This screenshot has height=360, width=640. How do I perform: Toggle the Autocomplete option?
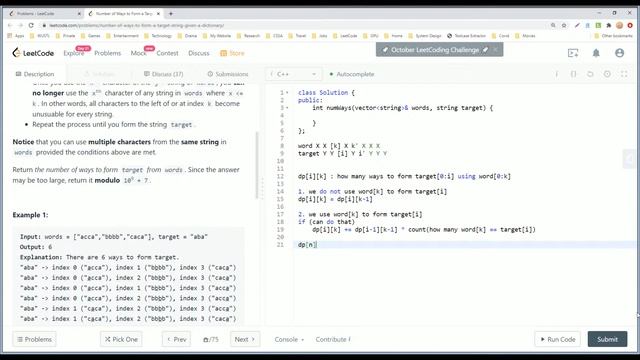coord(351,74)
